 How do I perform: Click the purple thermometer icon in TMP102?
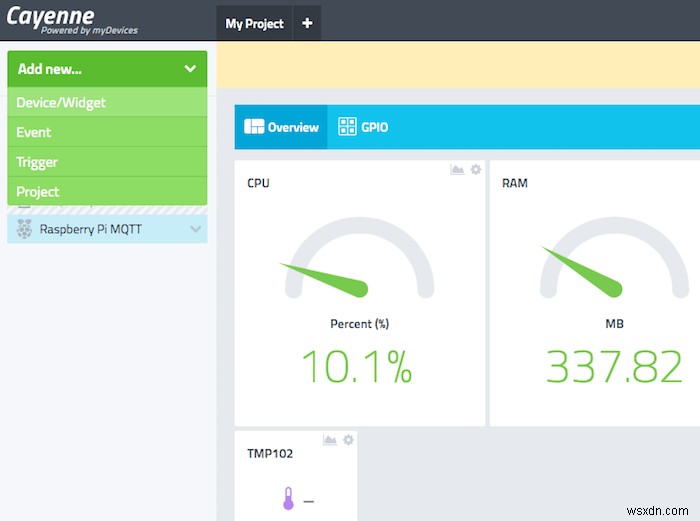(288, 498)
